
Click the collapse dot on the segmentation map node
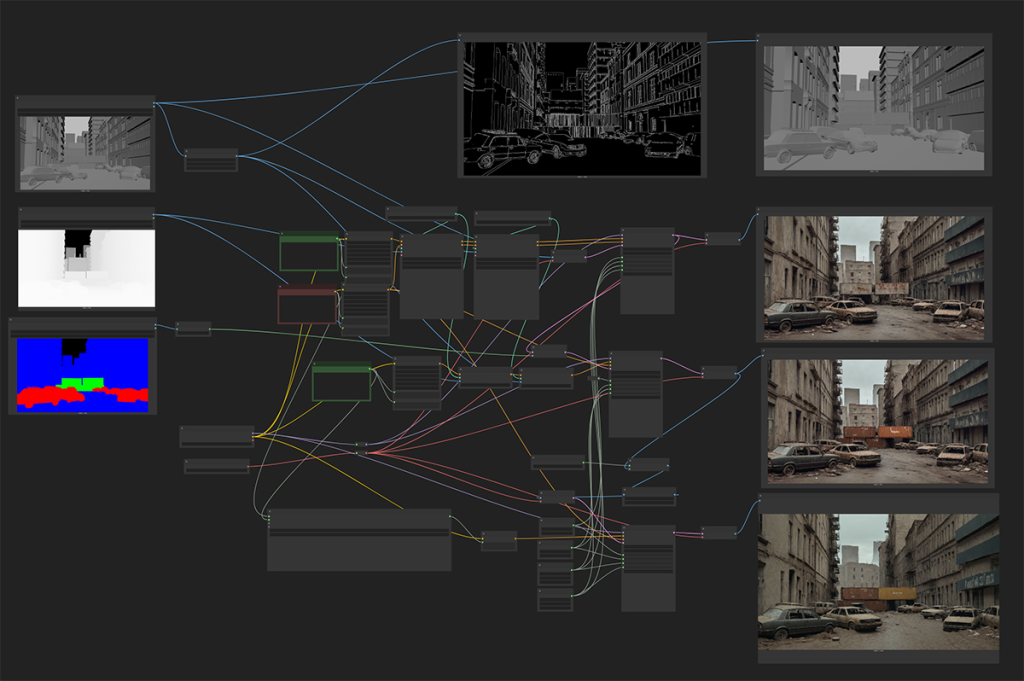(12, 319)
